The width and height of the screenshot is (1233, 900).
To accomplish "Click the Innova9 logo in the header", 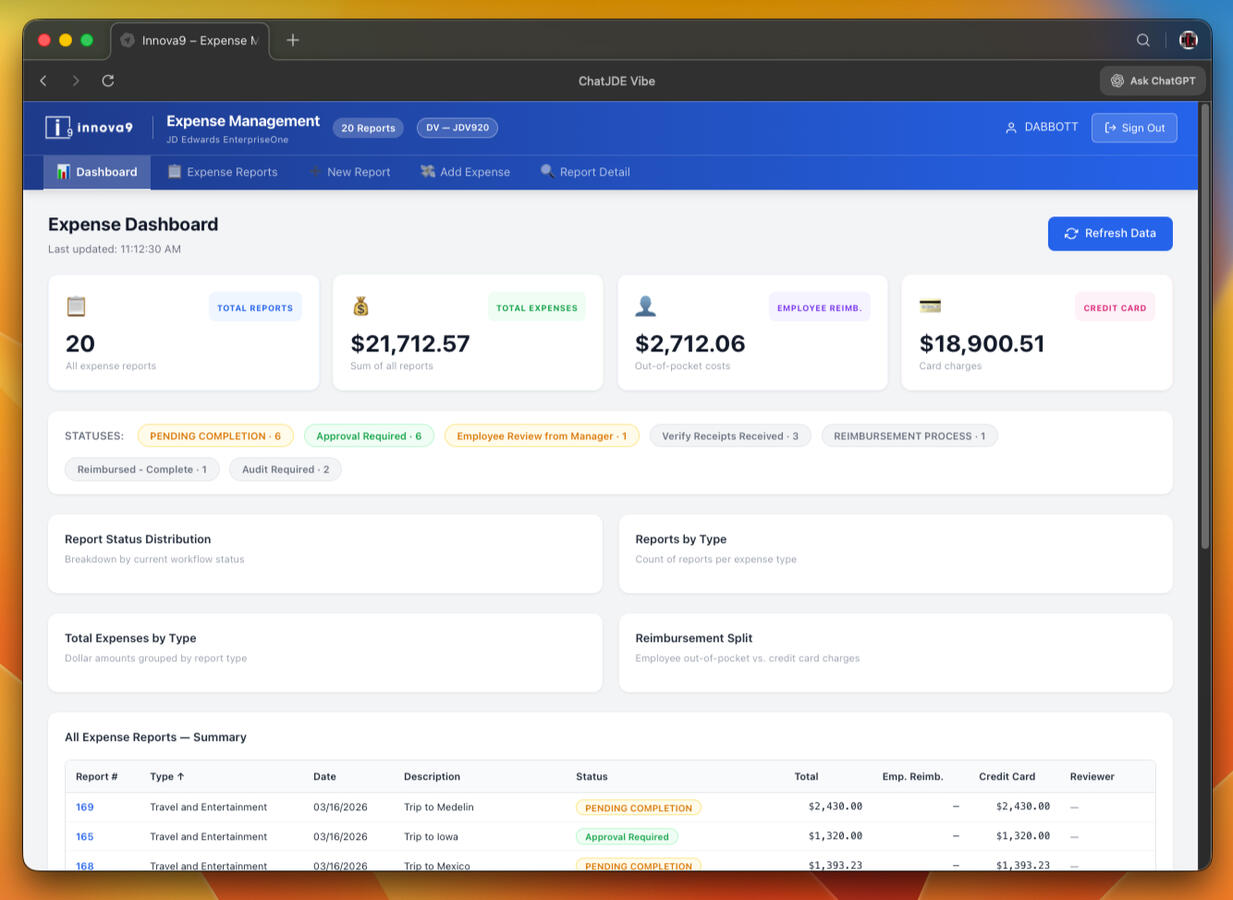I will pyautogui.click(x=89, y=127).
